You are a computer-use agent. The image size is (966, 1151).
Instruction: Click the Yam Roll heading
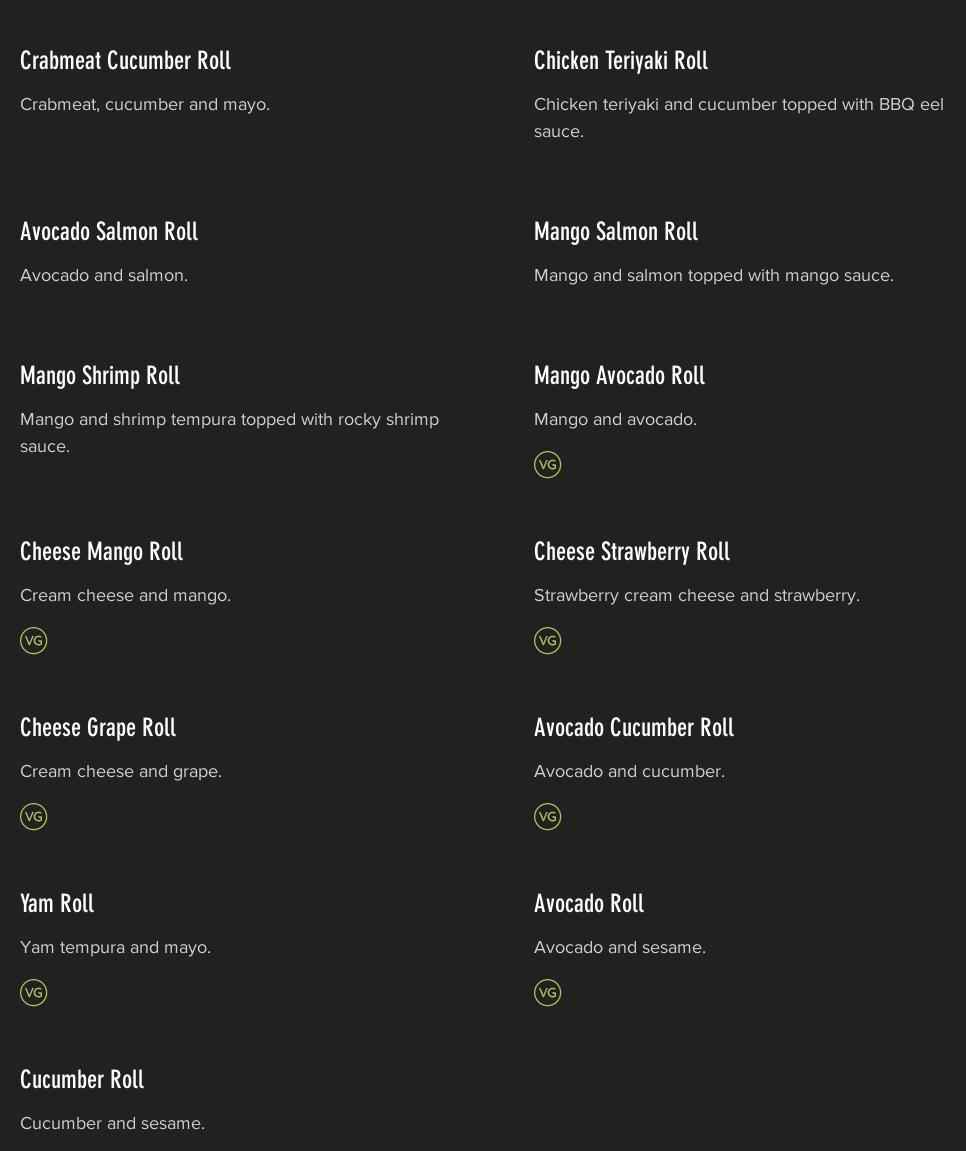pos(57,904)
